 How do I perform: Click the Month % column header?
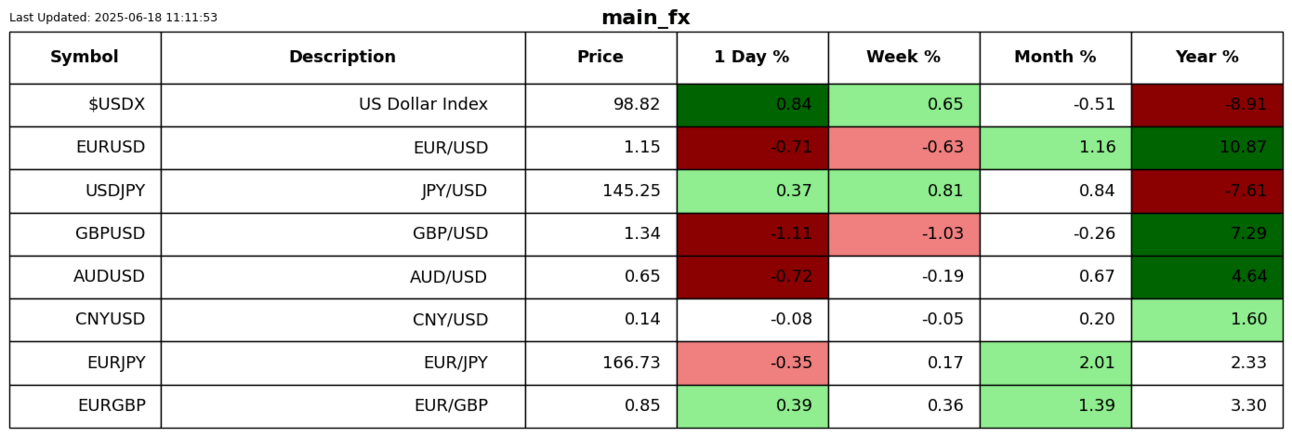(1055, 57)
